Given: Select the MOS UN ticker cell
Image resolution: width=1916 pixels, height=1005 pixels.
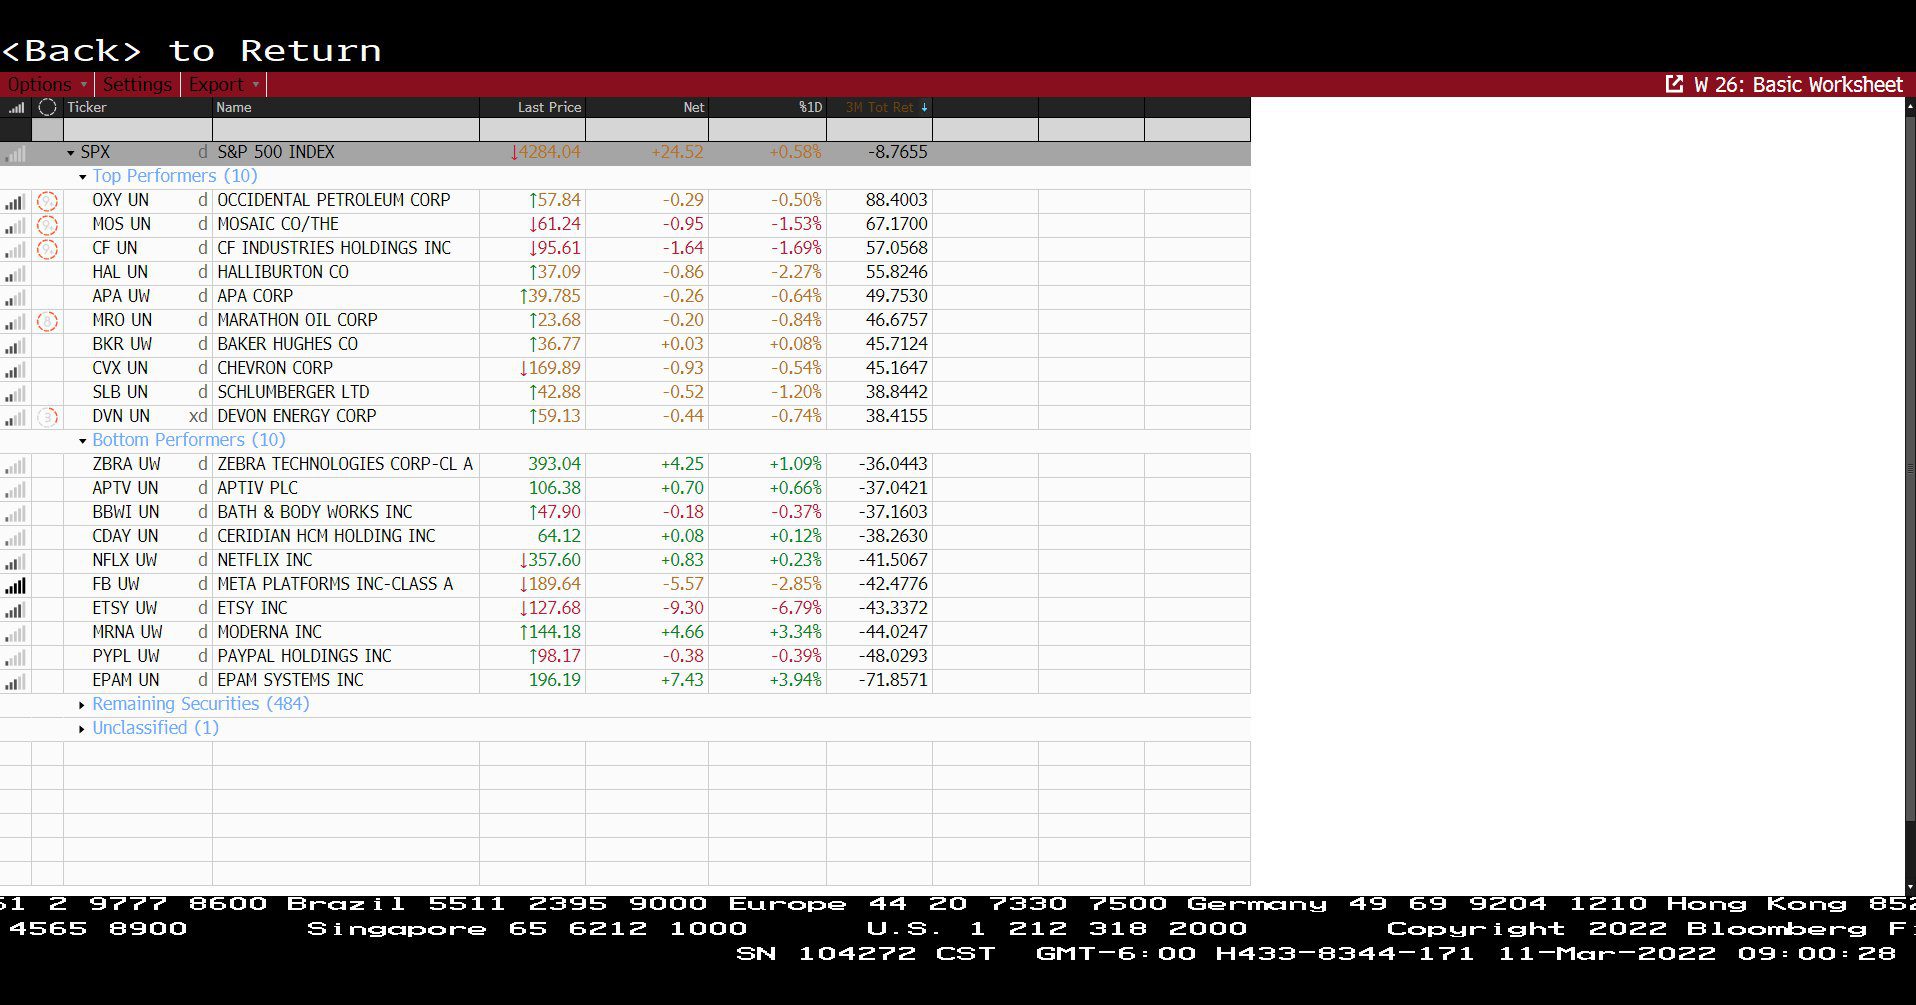Looking at the screenshot, I should [x=138, y=225].
